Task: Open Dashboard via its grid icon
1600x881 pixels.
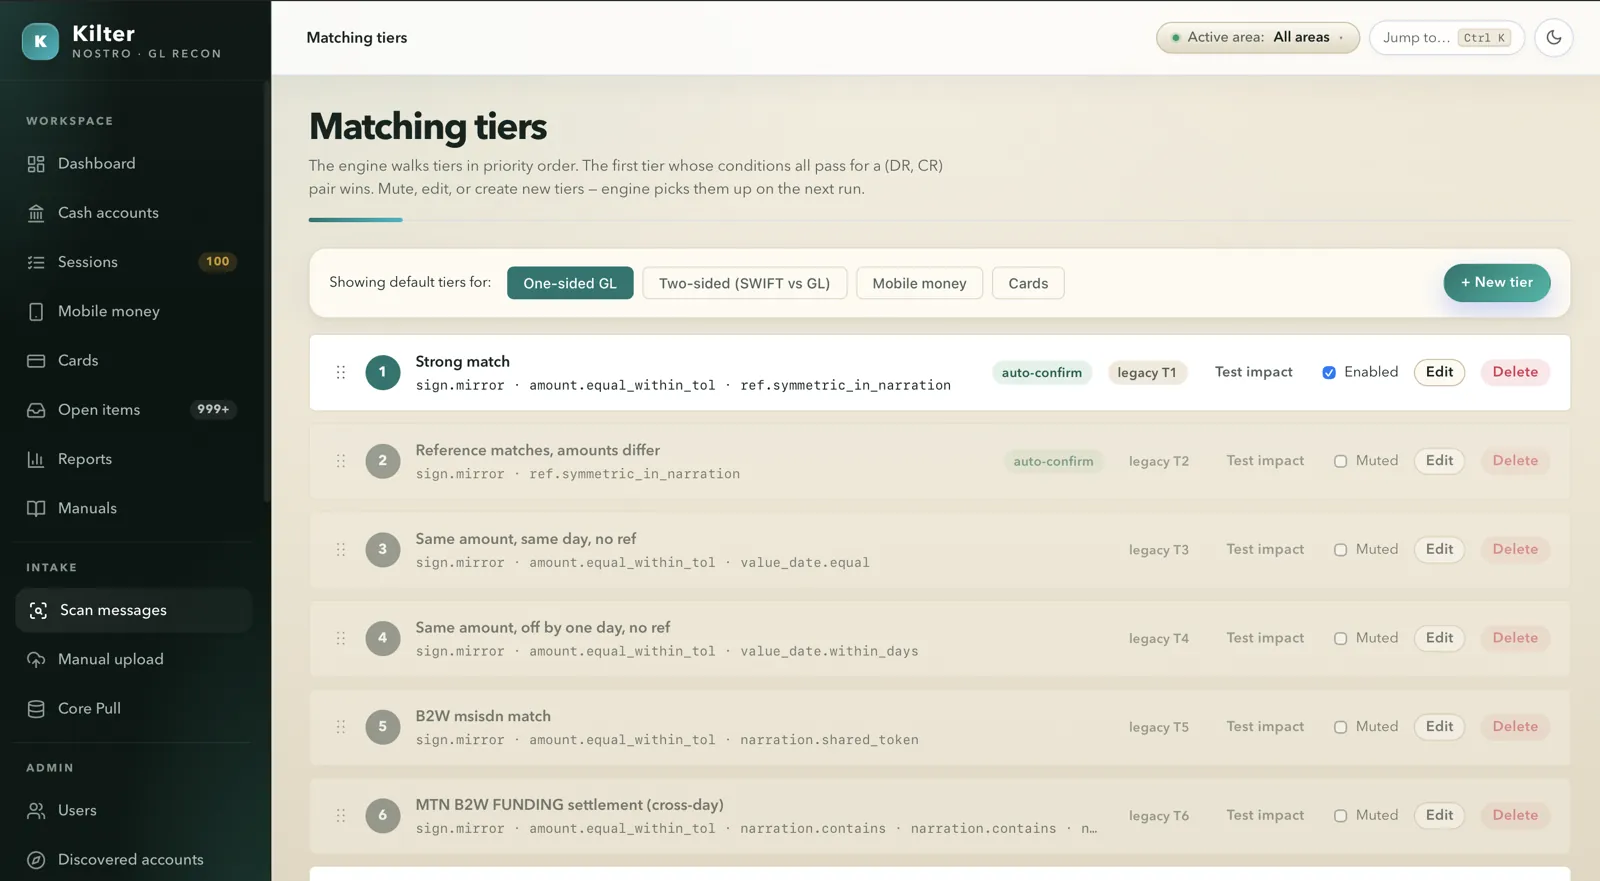Action: (36, 164)
